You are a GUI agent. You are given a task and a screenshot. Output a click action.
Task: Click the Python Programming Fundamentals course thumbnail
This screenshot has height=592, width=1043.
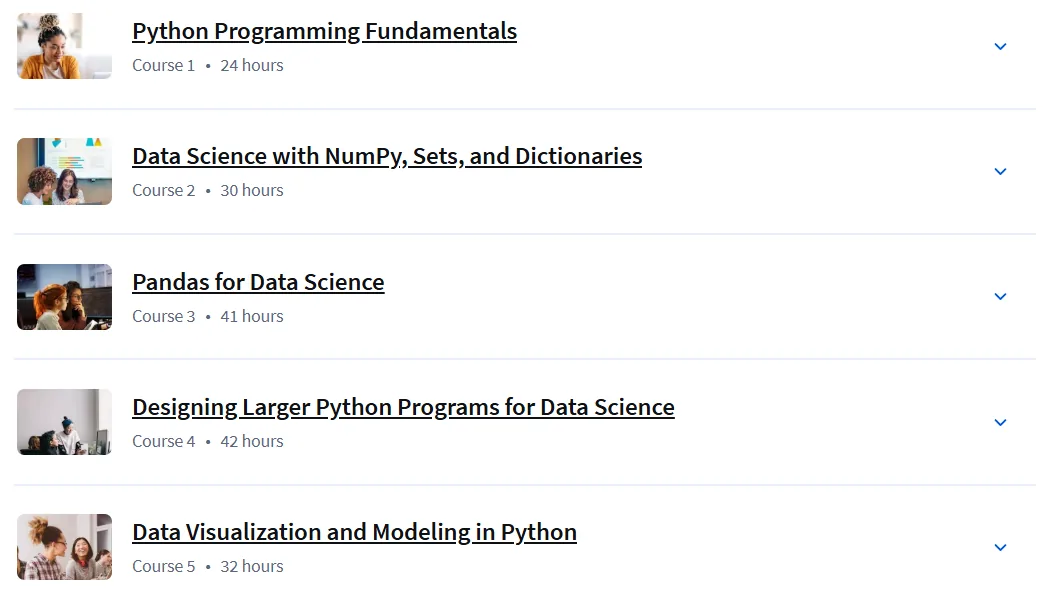click(x=65, y=46)
